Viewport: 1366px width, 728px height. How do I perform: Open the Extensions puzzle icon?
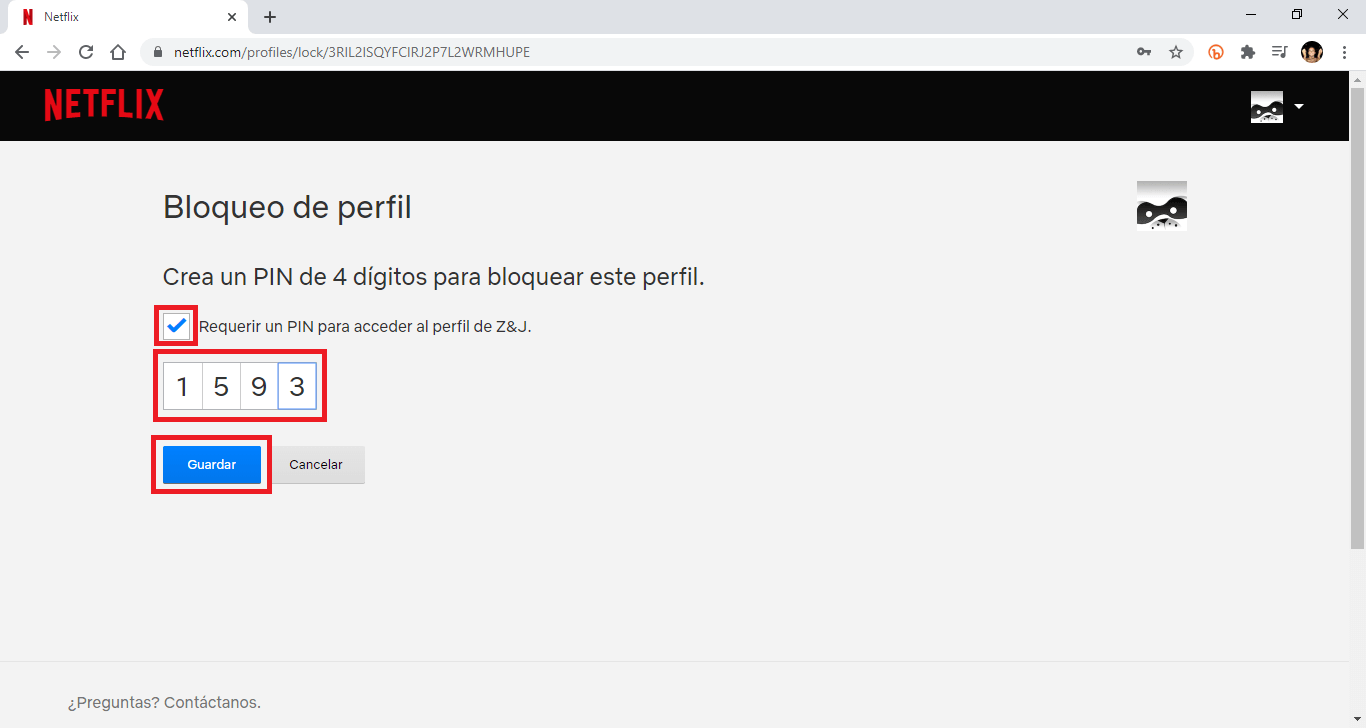(x=1248, y=52)
